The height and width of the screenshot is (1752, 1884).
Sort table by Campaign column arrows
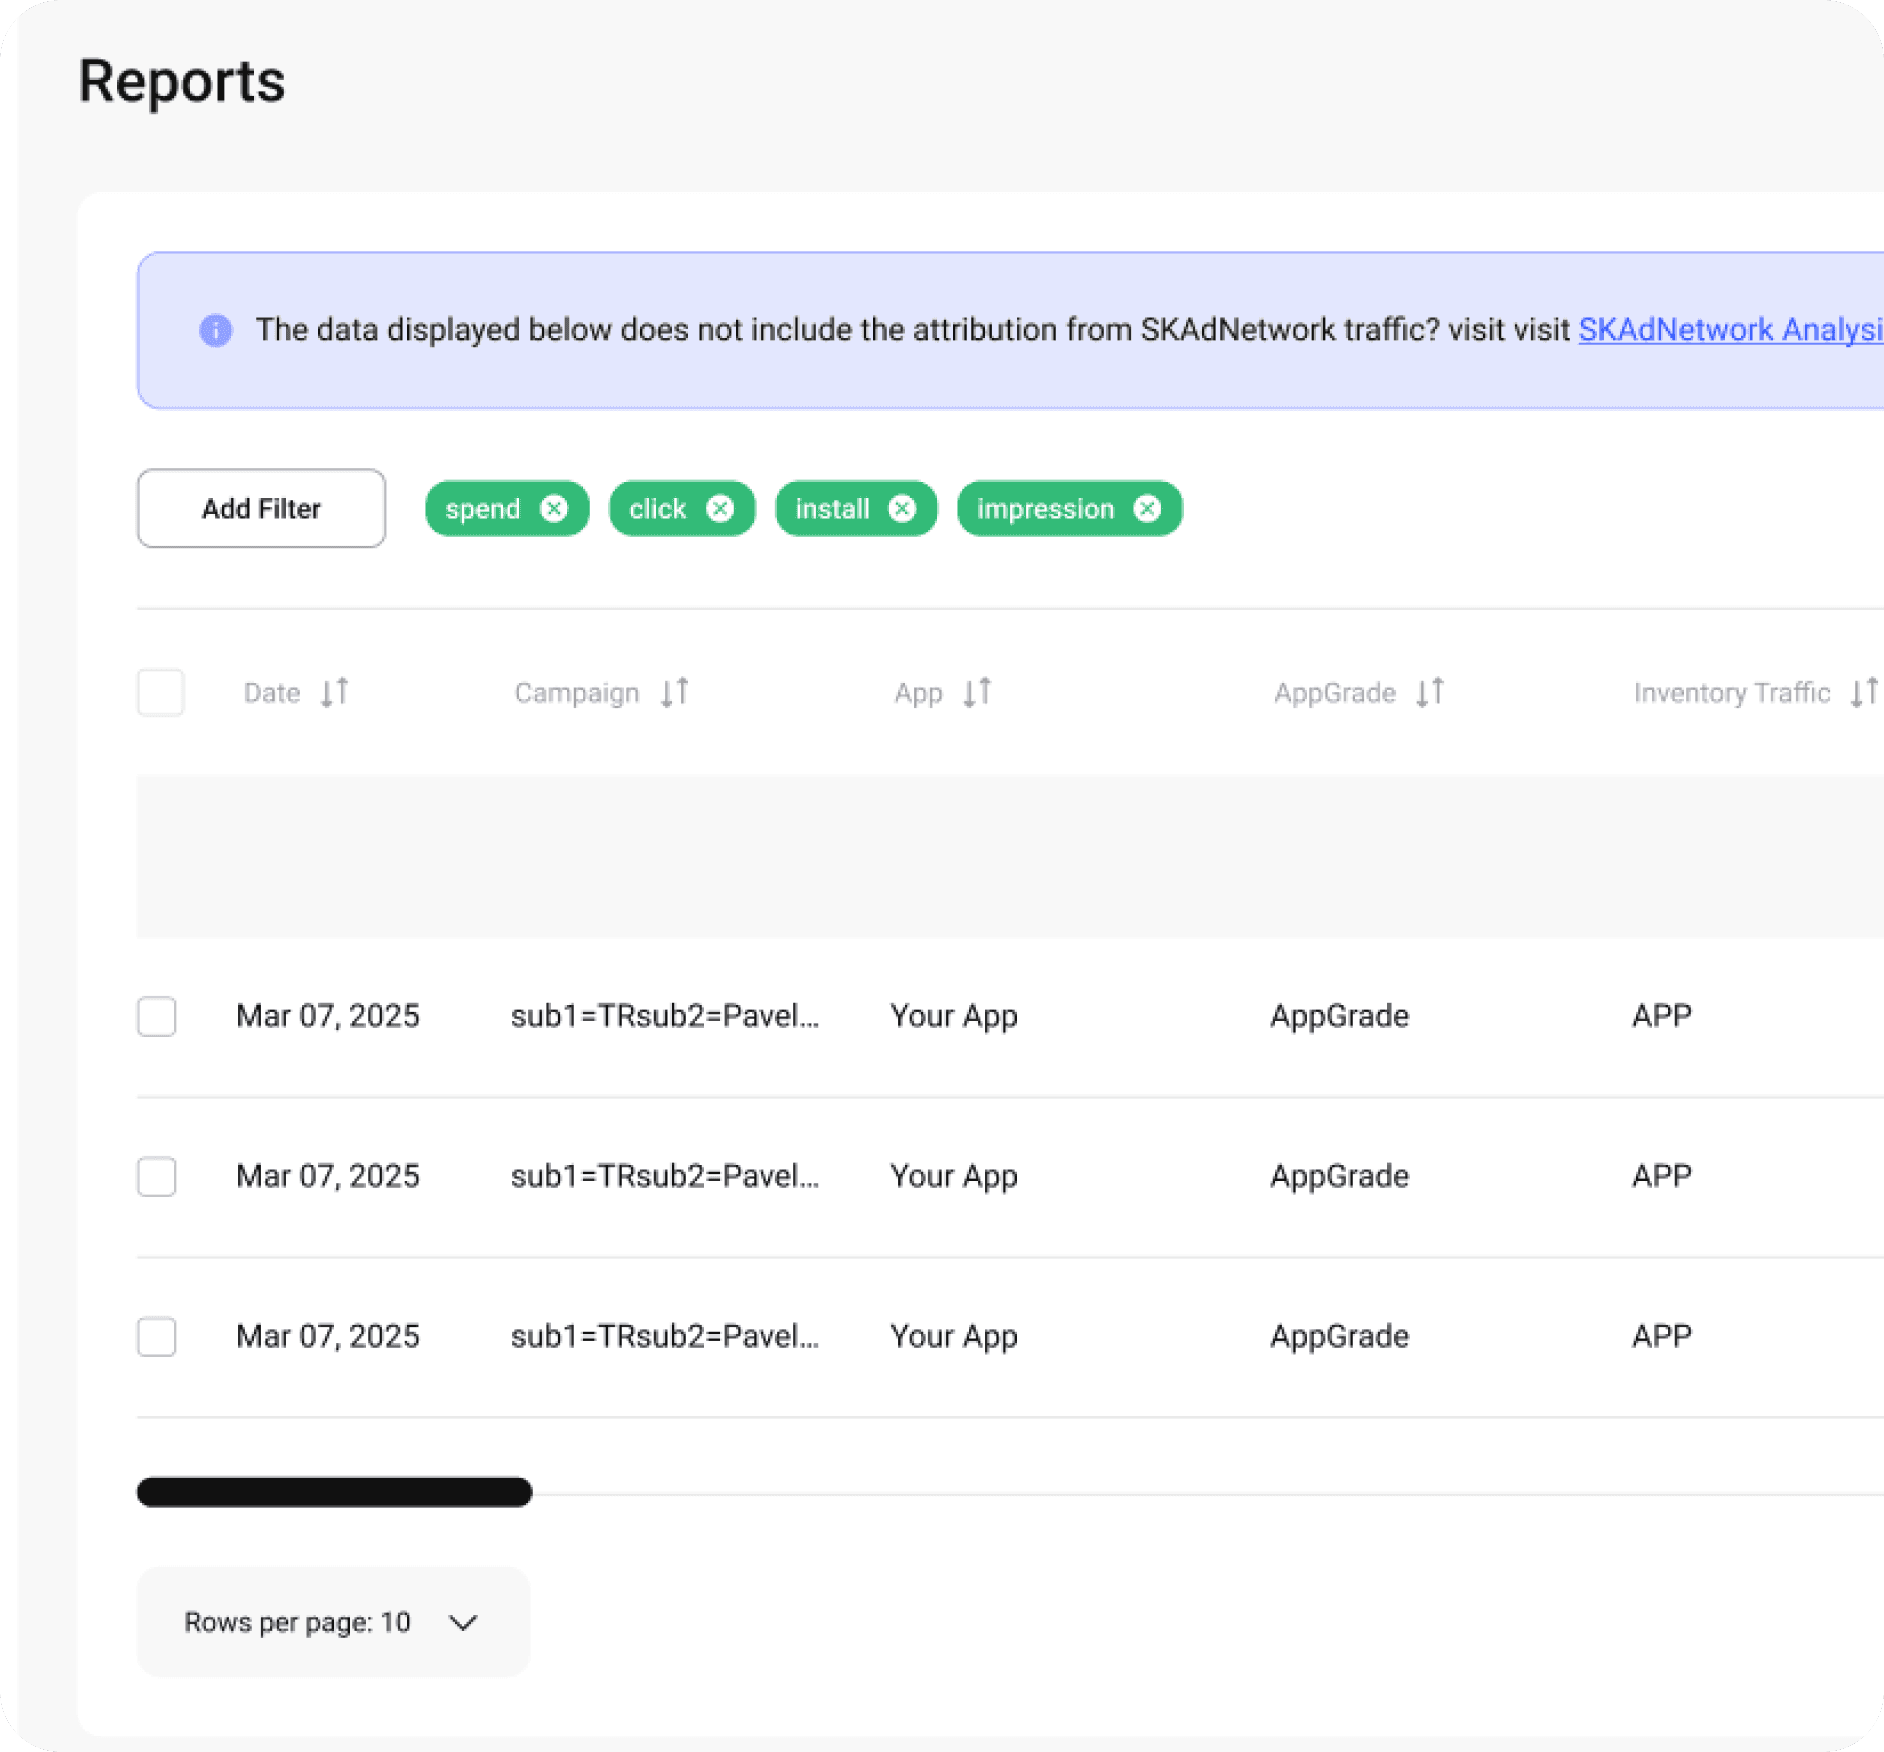click(675, 692)
